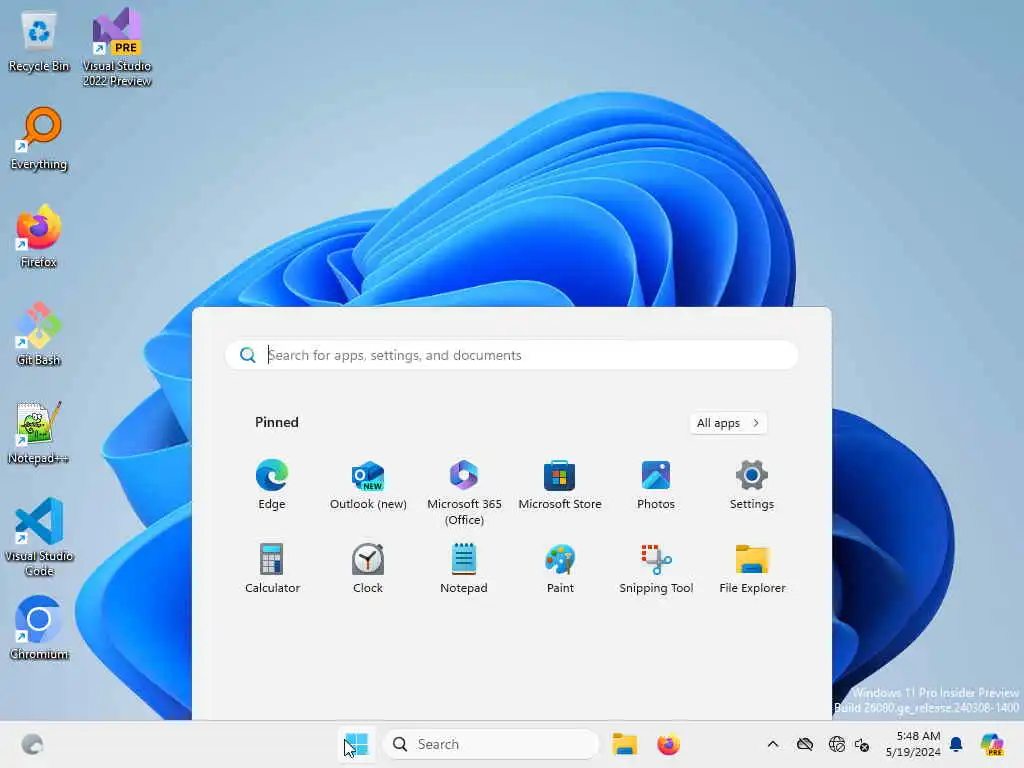The image size is (1024, 768).
Task: Open Snipping Tool pinned app
Action: coord(656,568)
